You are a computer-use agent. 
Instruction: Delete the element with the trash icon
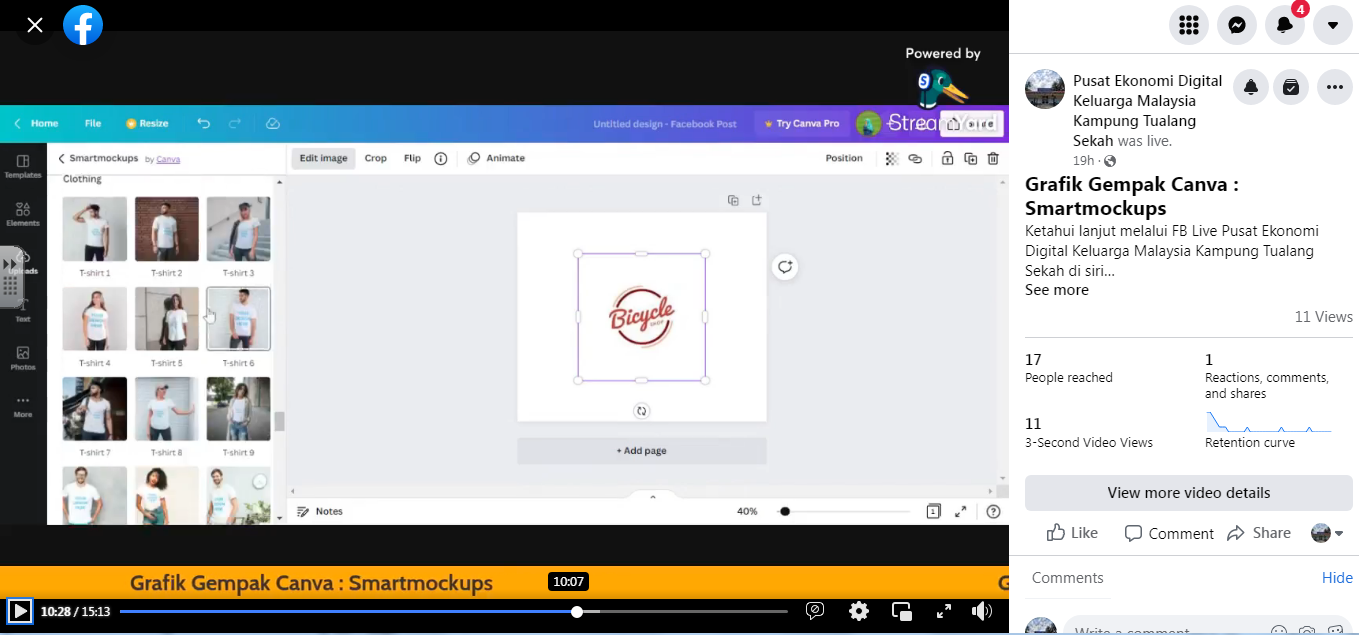993,158
